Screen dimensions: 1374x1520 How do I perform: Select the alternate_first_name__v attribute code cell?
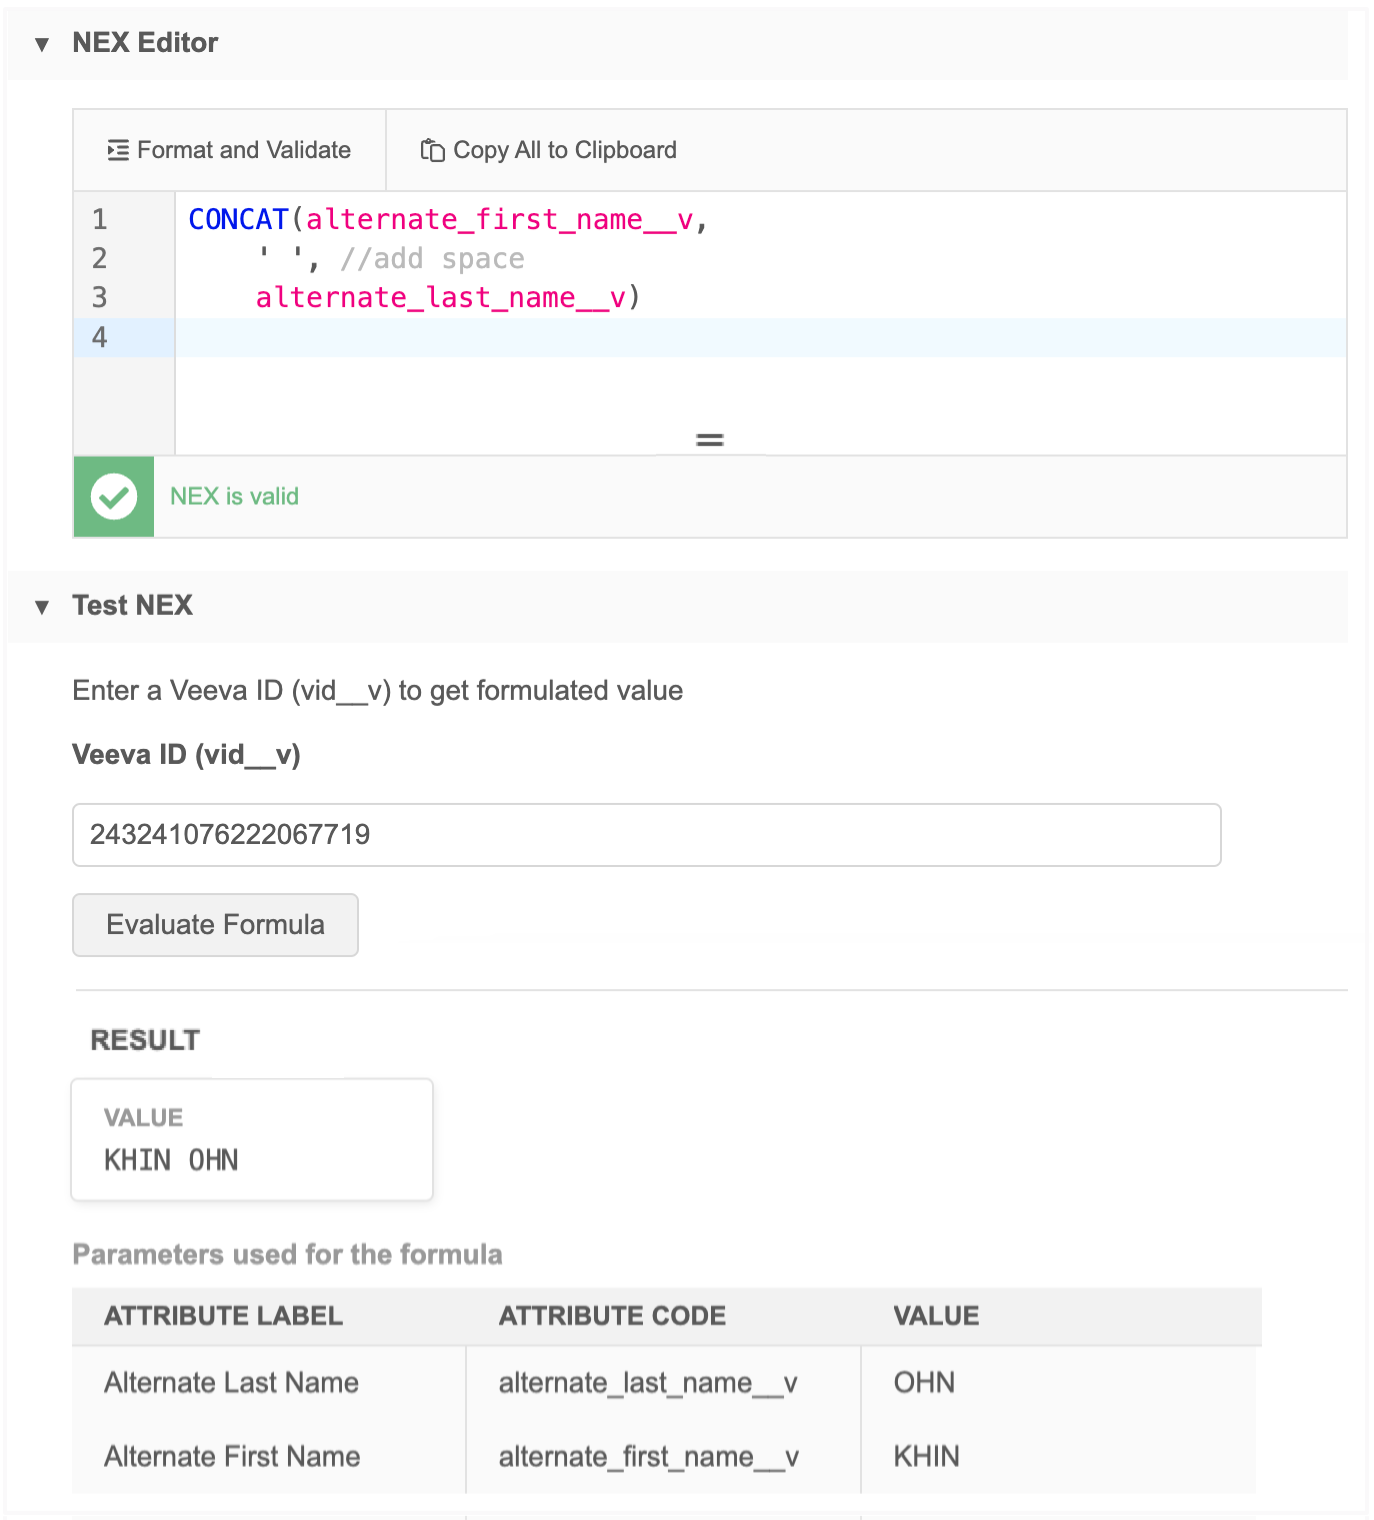(x=648, y=1457)
